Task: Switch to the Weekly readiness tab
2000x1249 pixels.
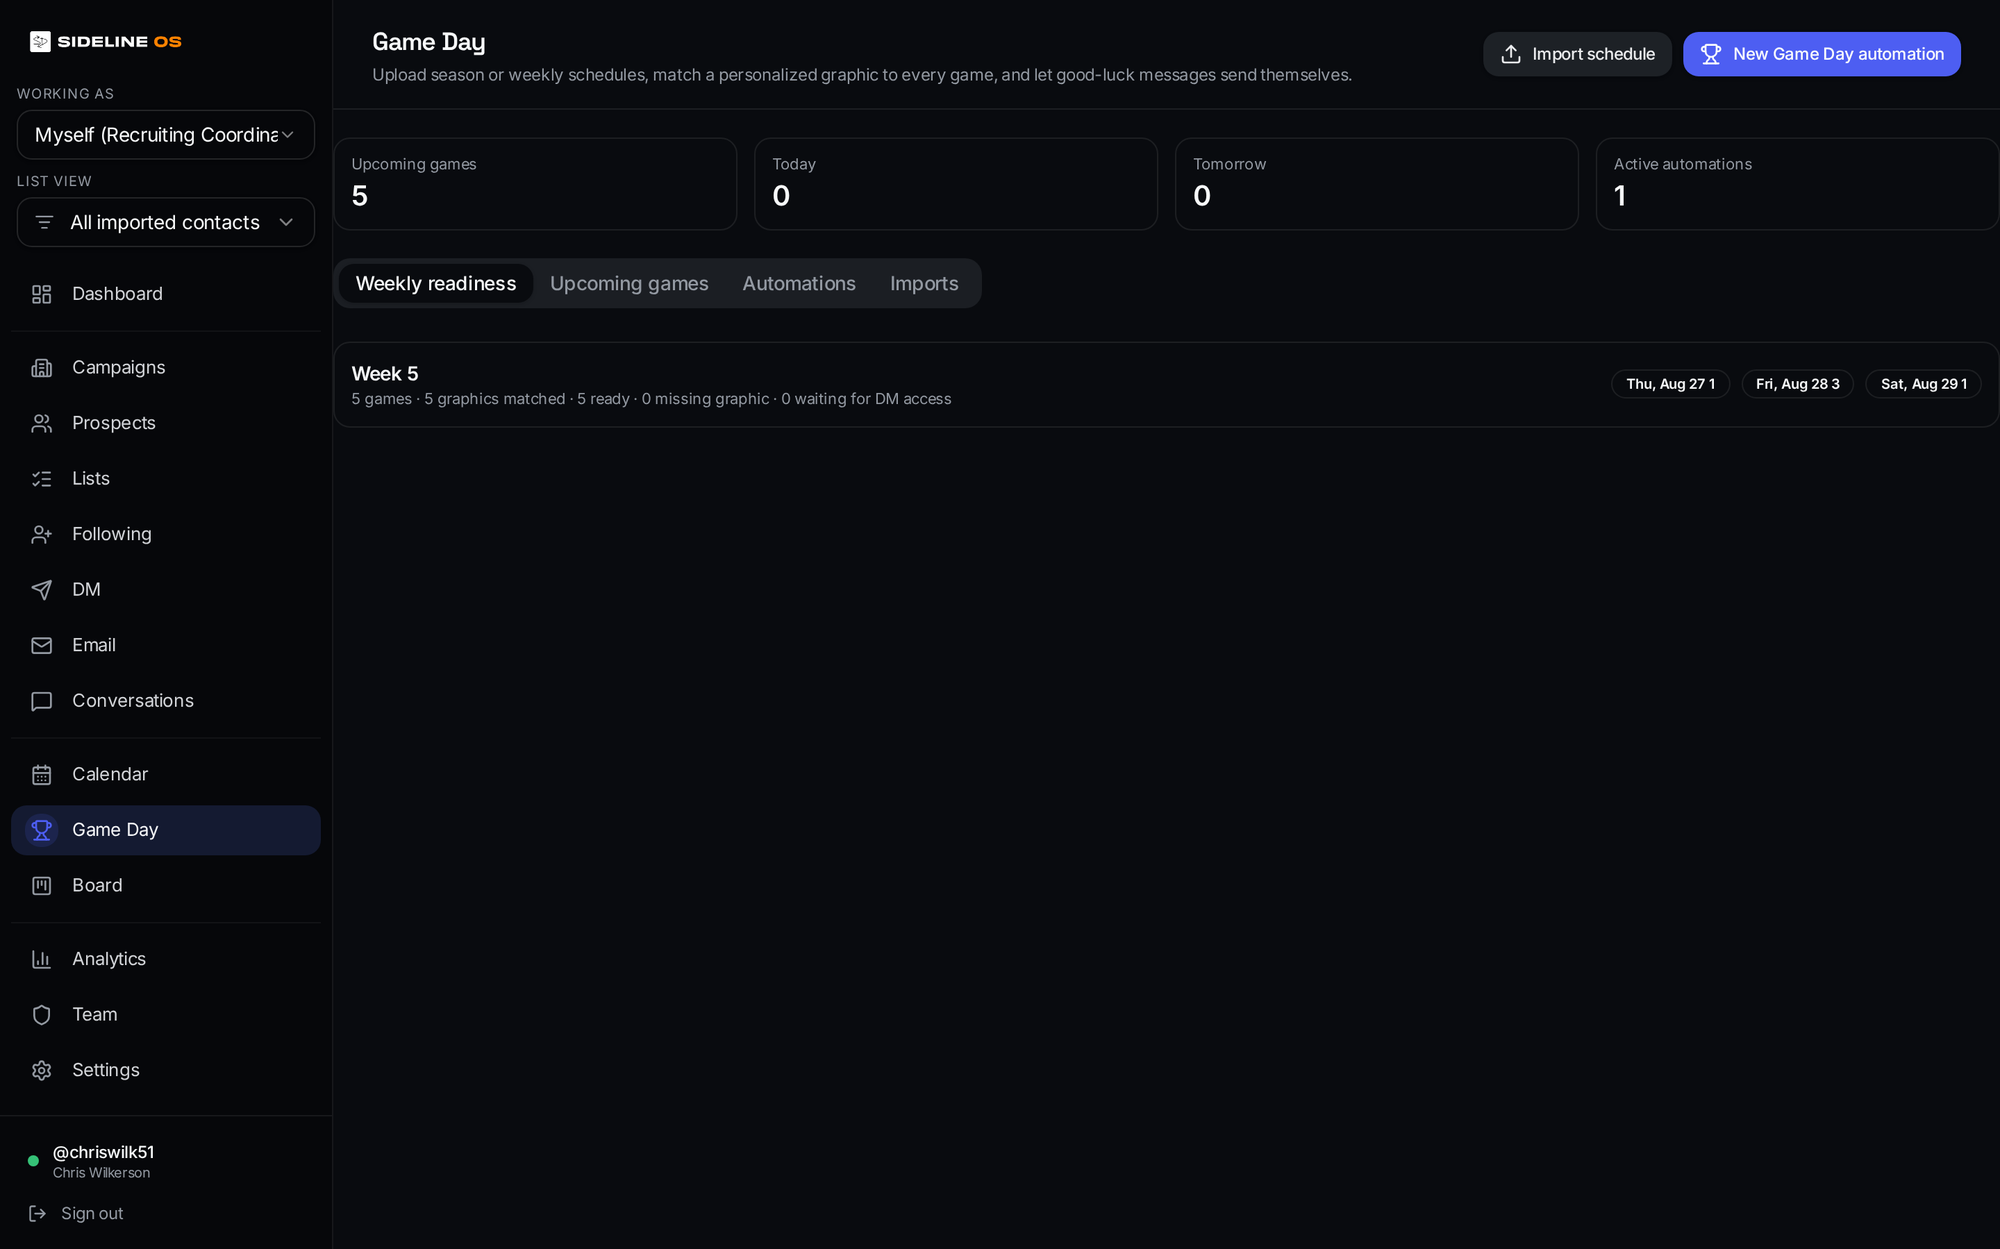Action: pos(436,283)
